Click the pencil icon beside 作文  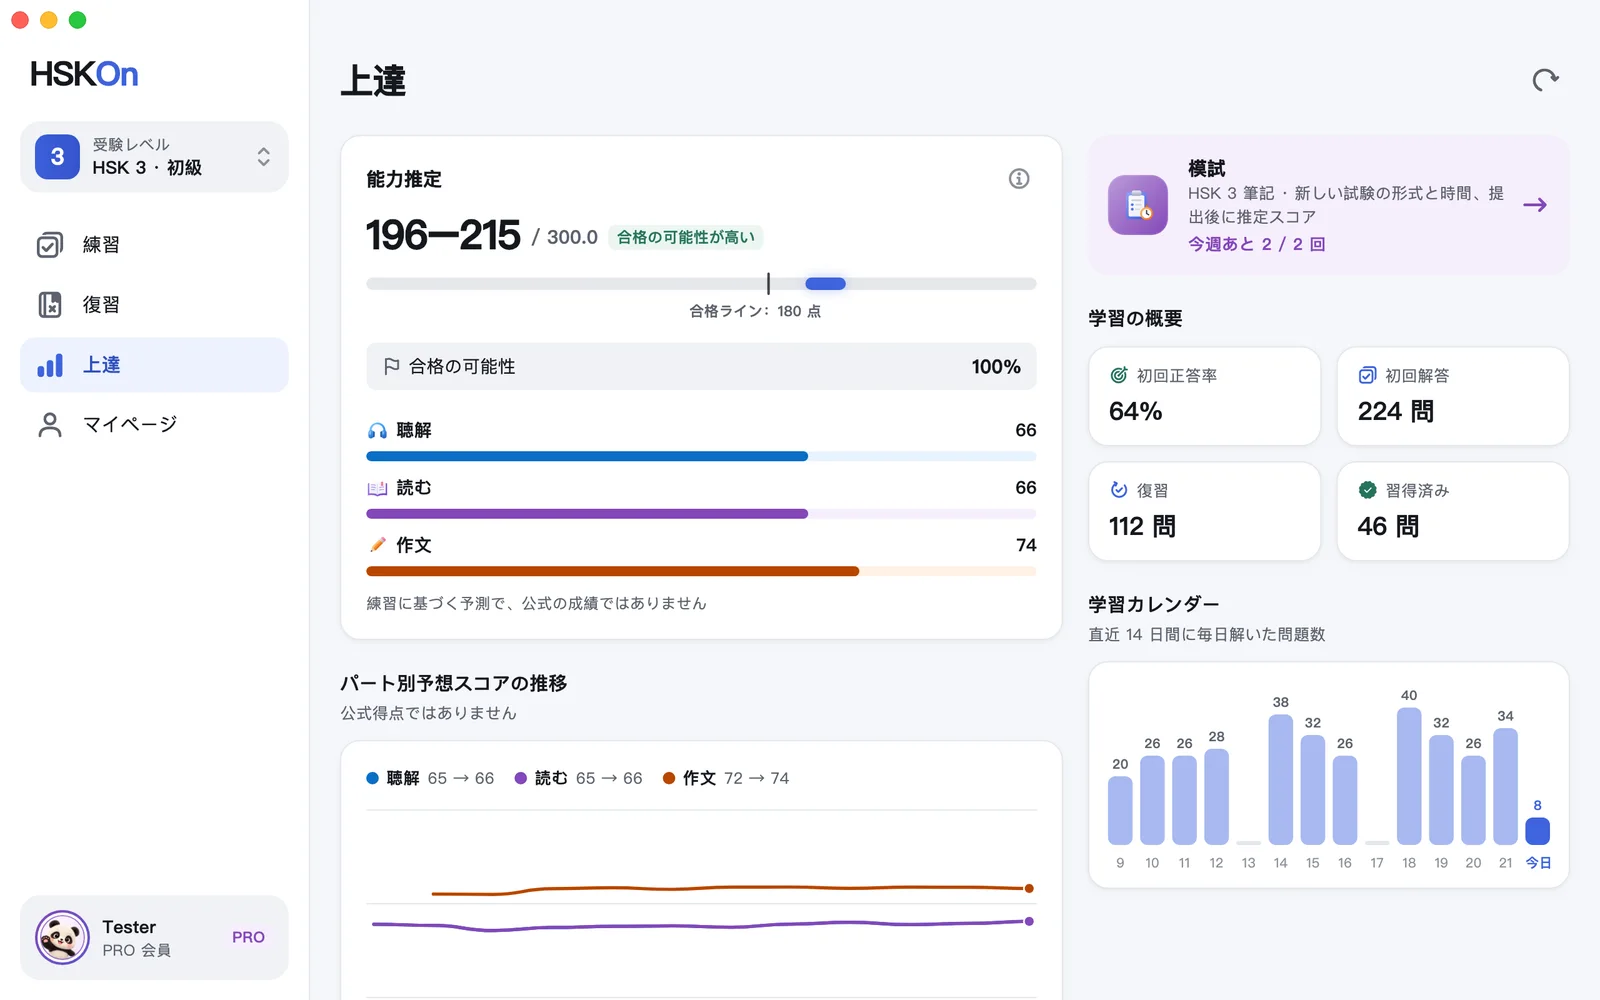(x=377, y=545)
